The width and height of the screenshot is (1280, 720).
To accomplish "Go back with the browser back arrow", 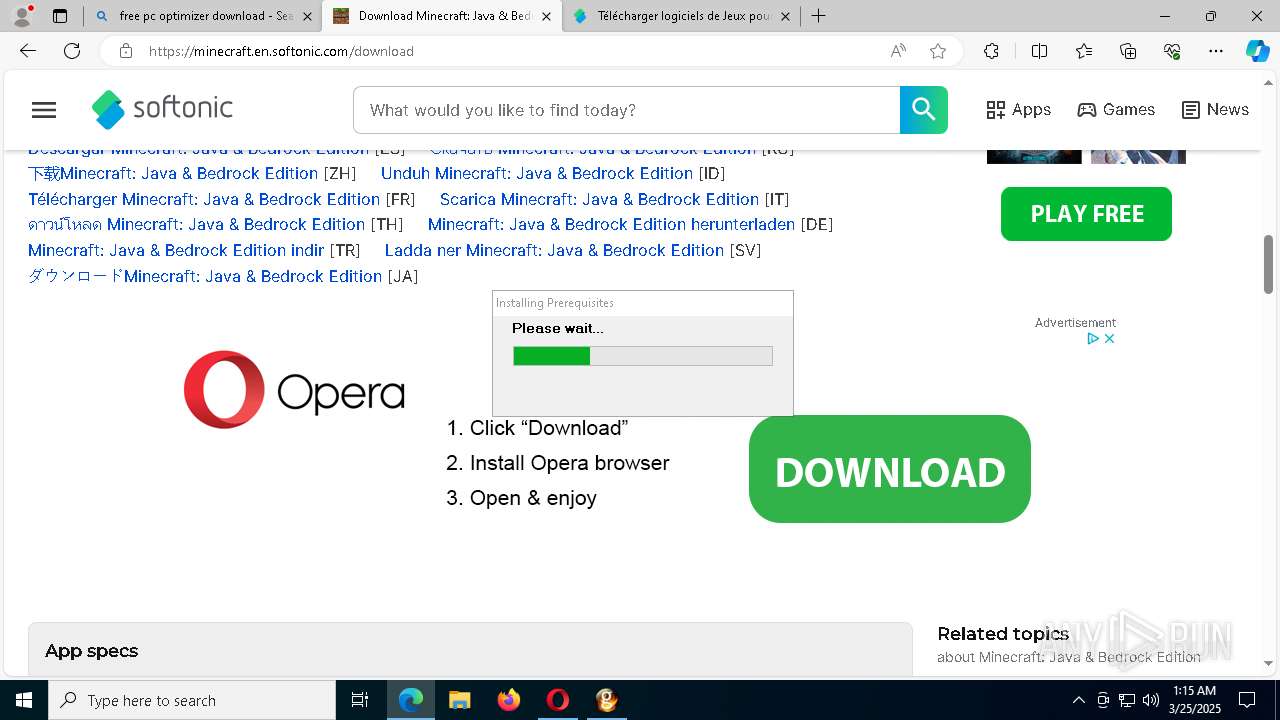I will point(28,51).
